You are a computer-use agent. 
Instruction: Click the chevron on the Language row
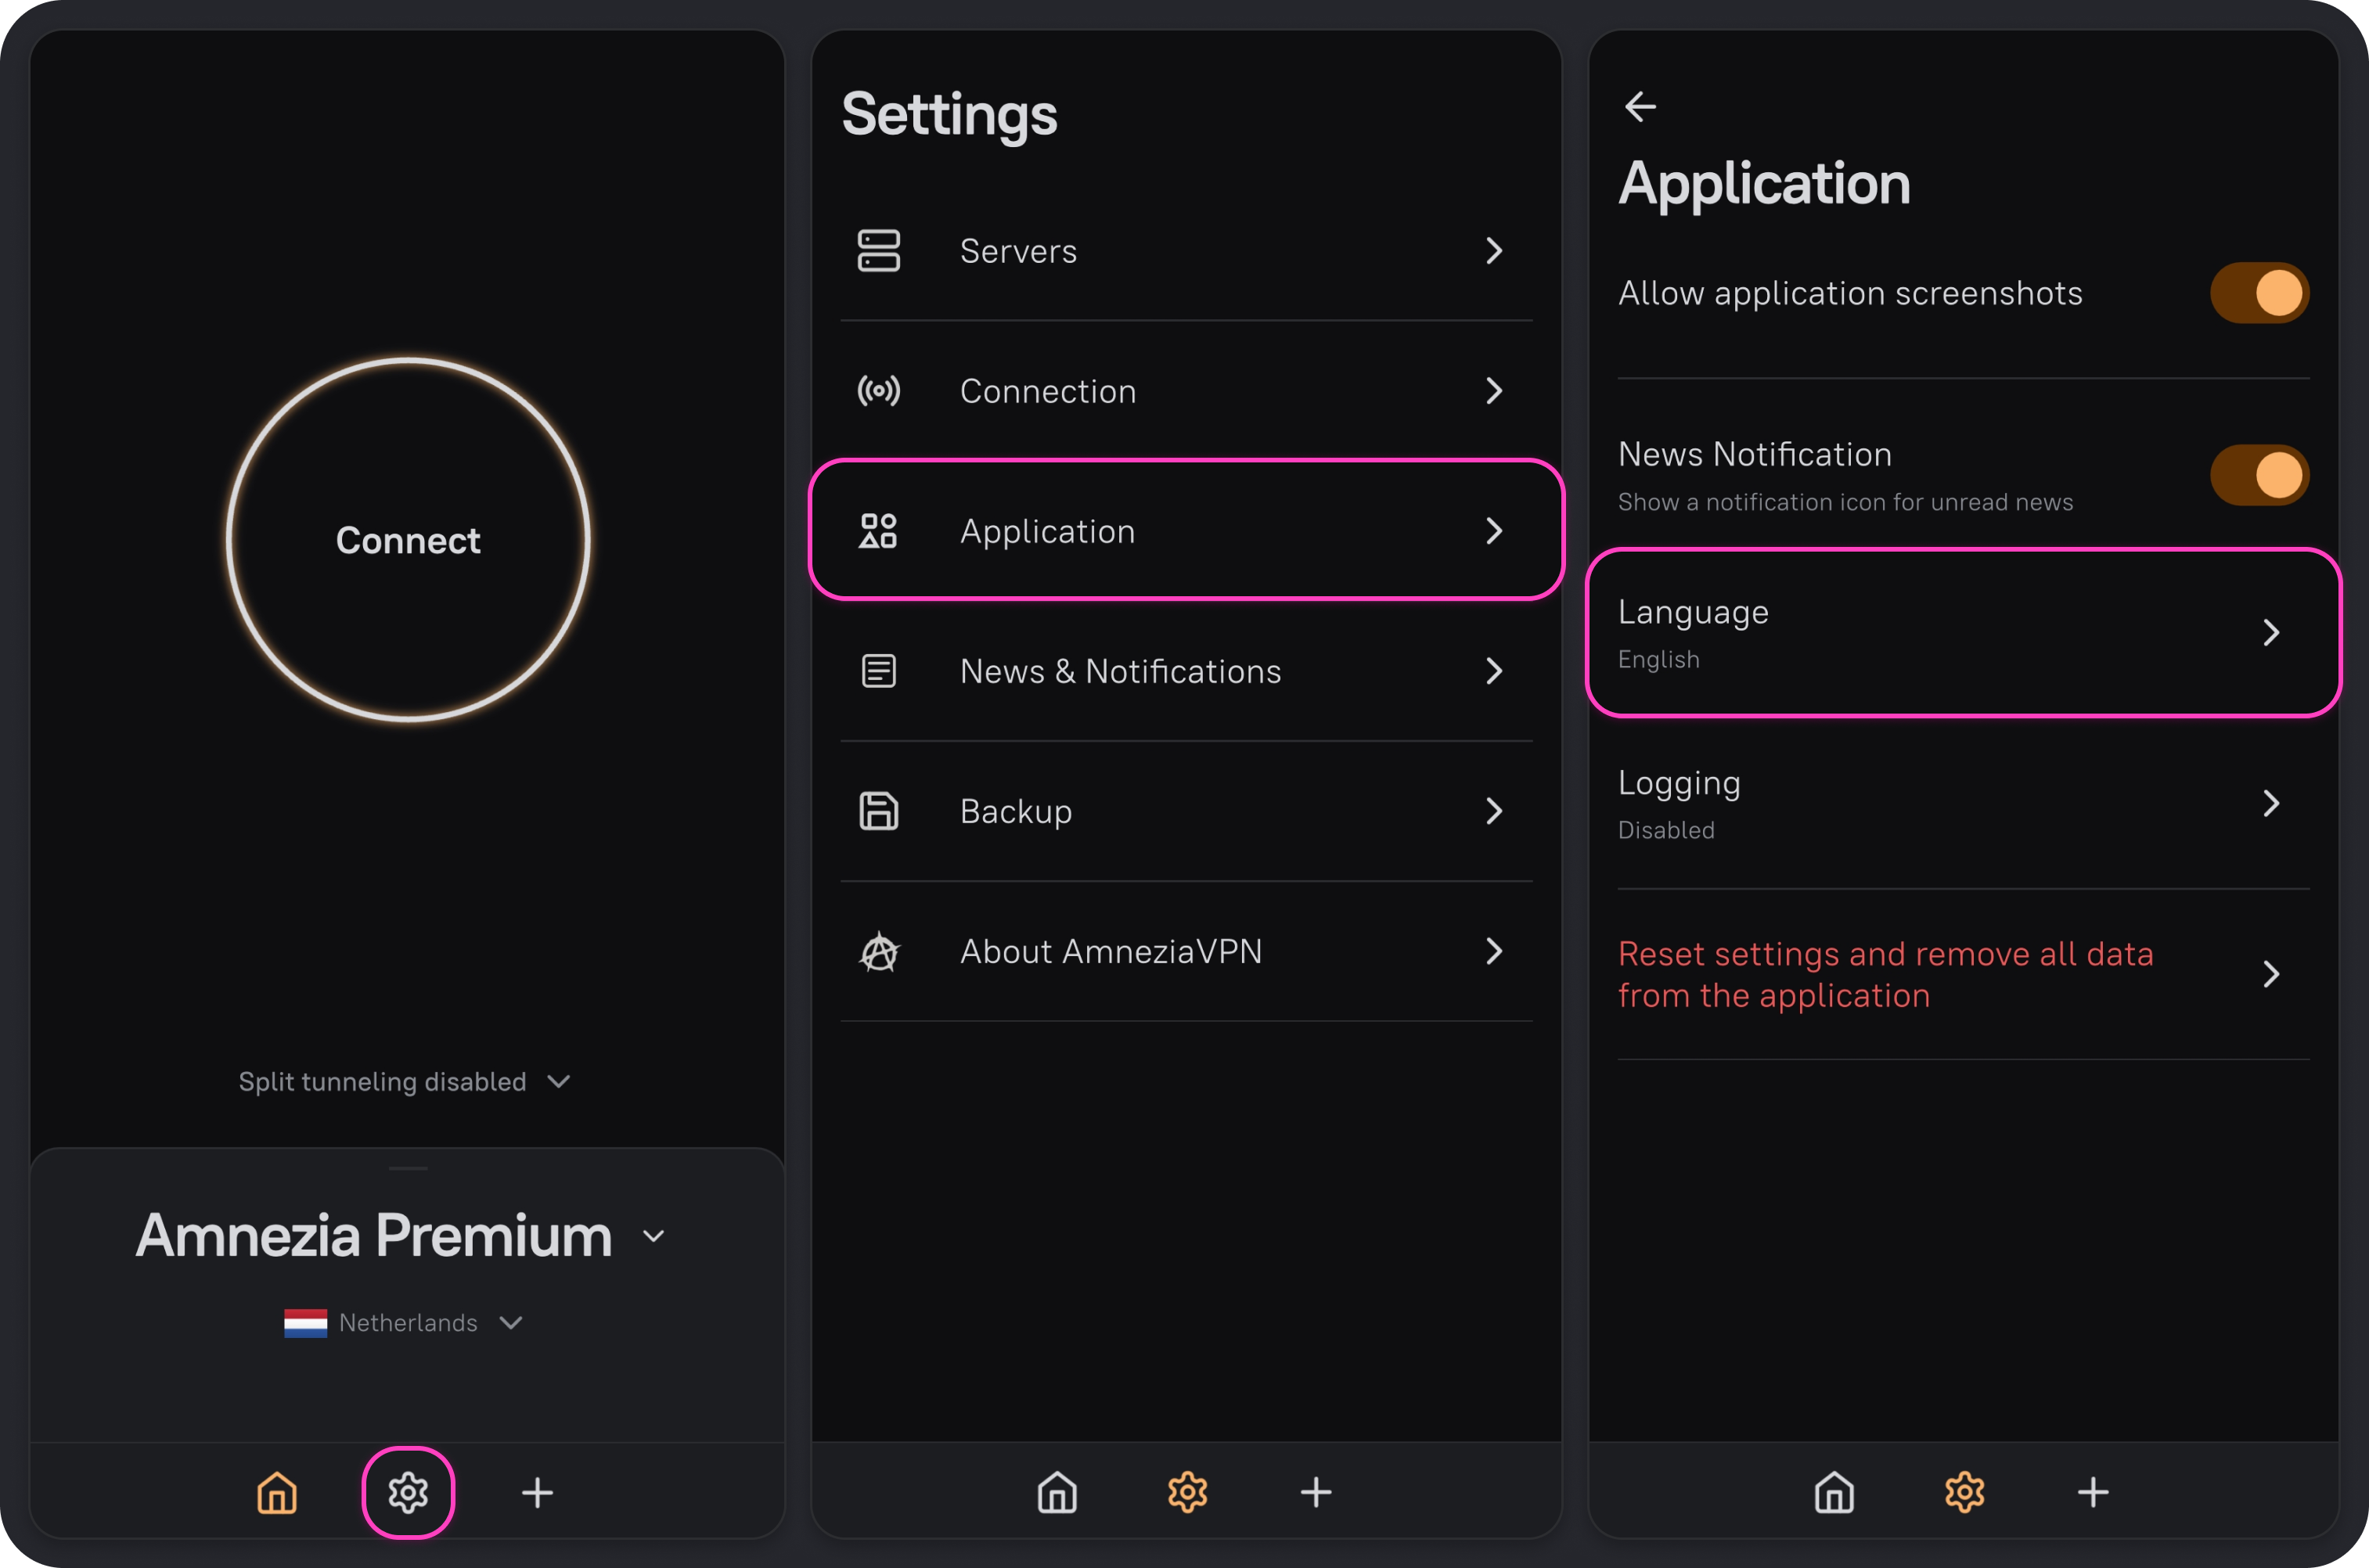click(x=2271, y=632)
